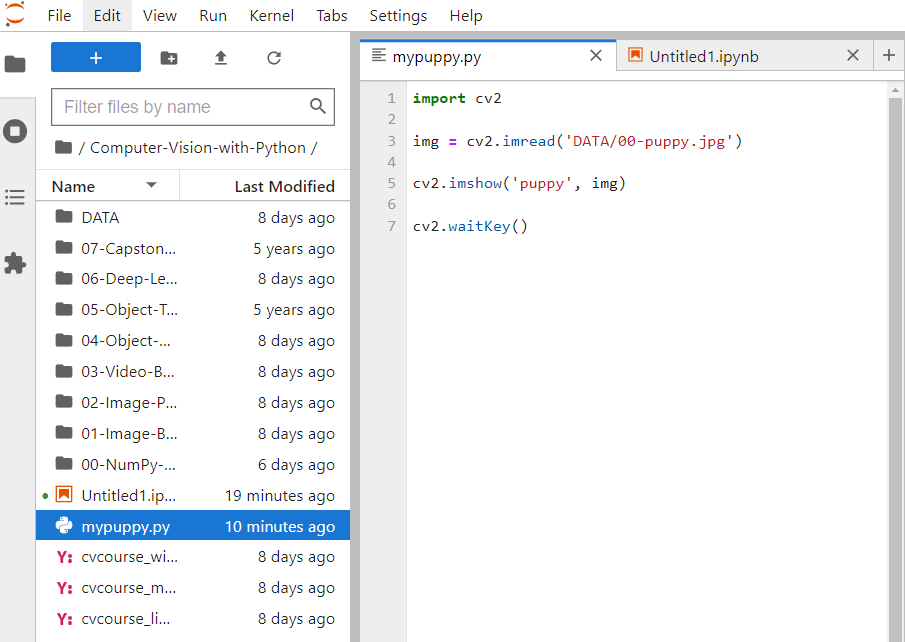Image resolution: width=905 pixels, height=642 pixels.
Task: Select the 02-Image-P... folder
Action: point(193,402)
